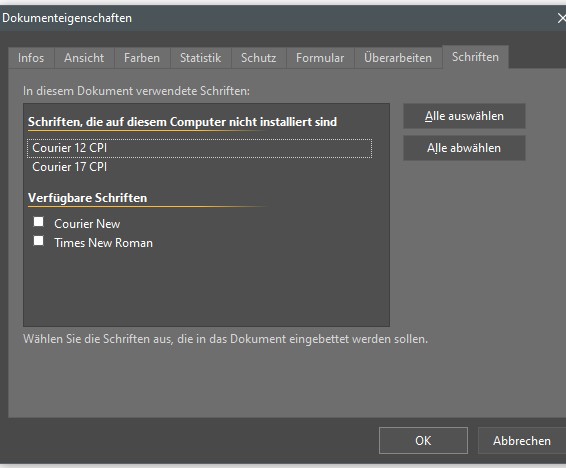
Task: Open the Ansicht tab
Action: (84, 58)
